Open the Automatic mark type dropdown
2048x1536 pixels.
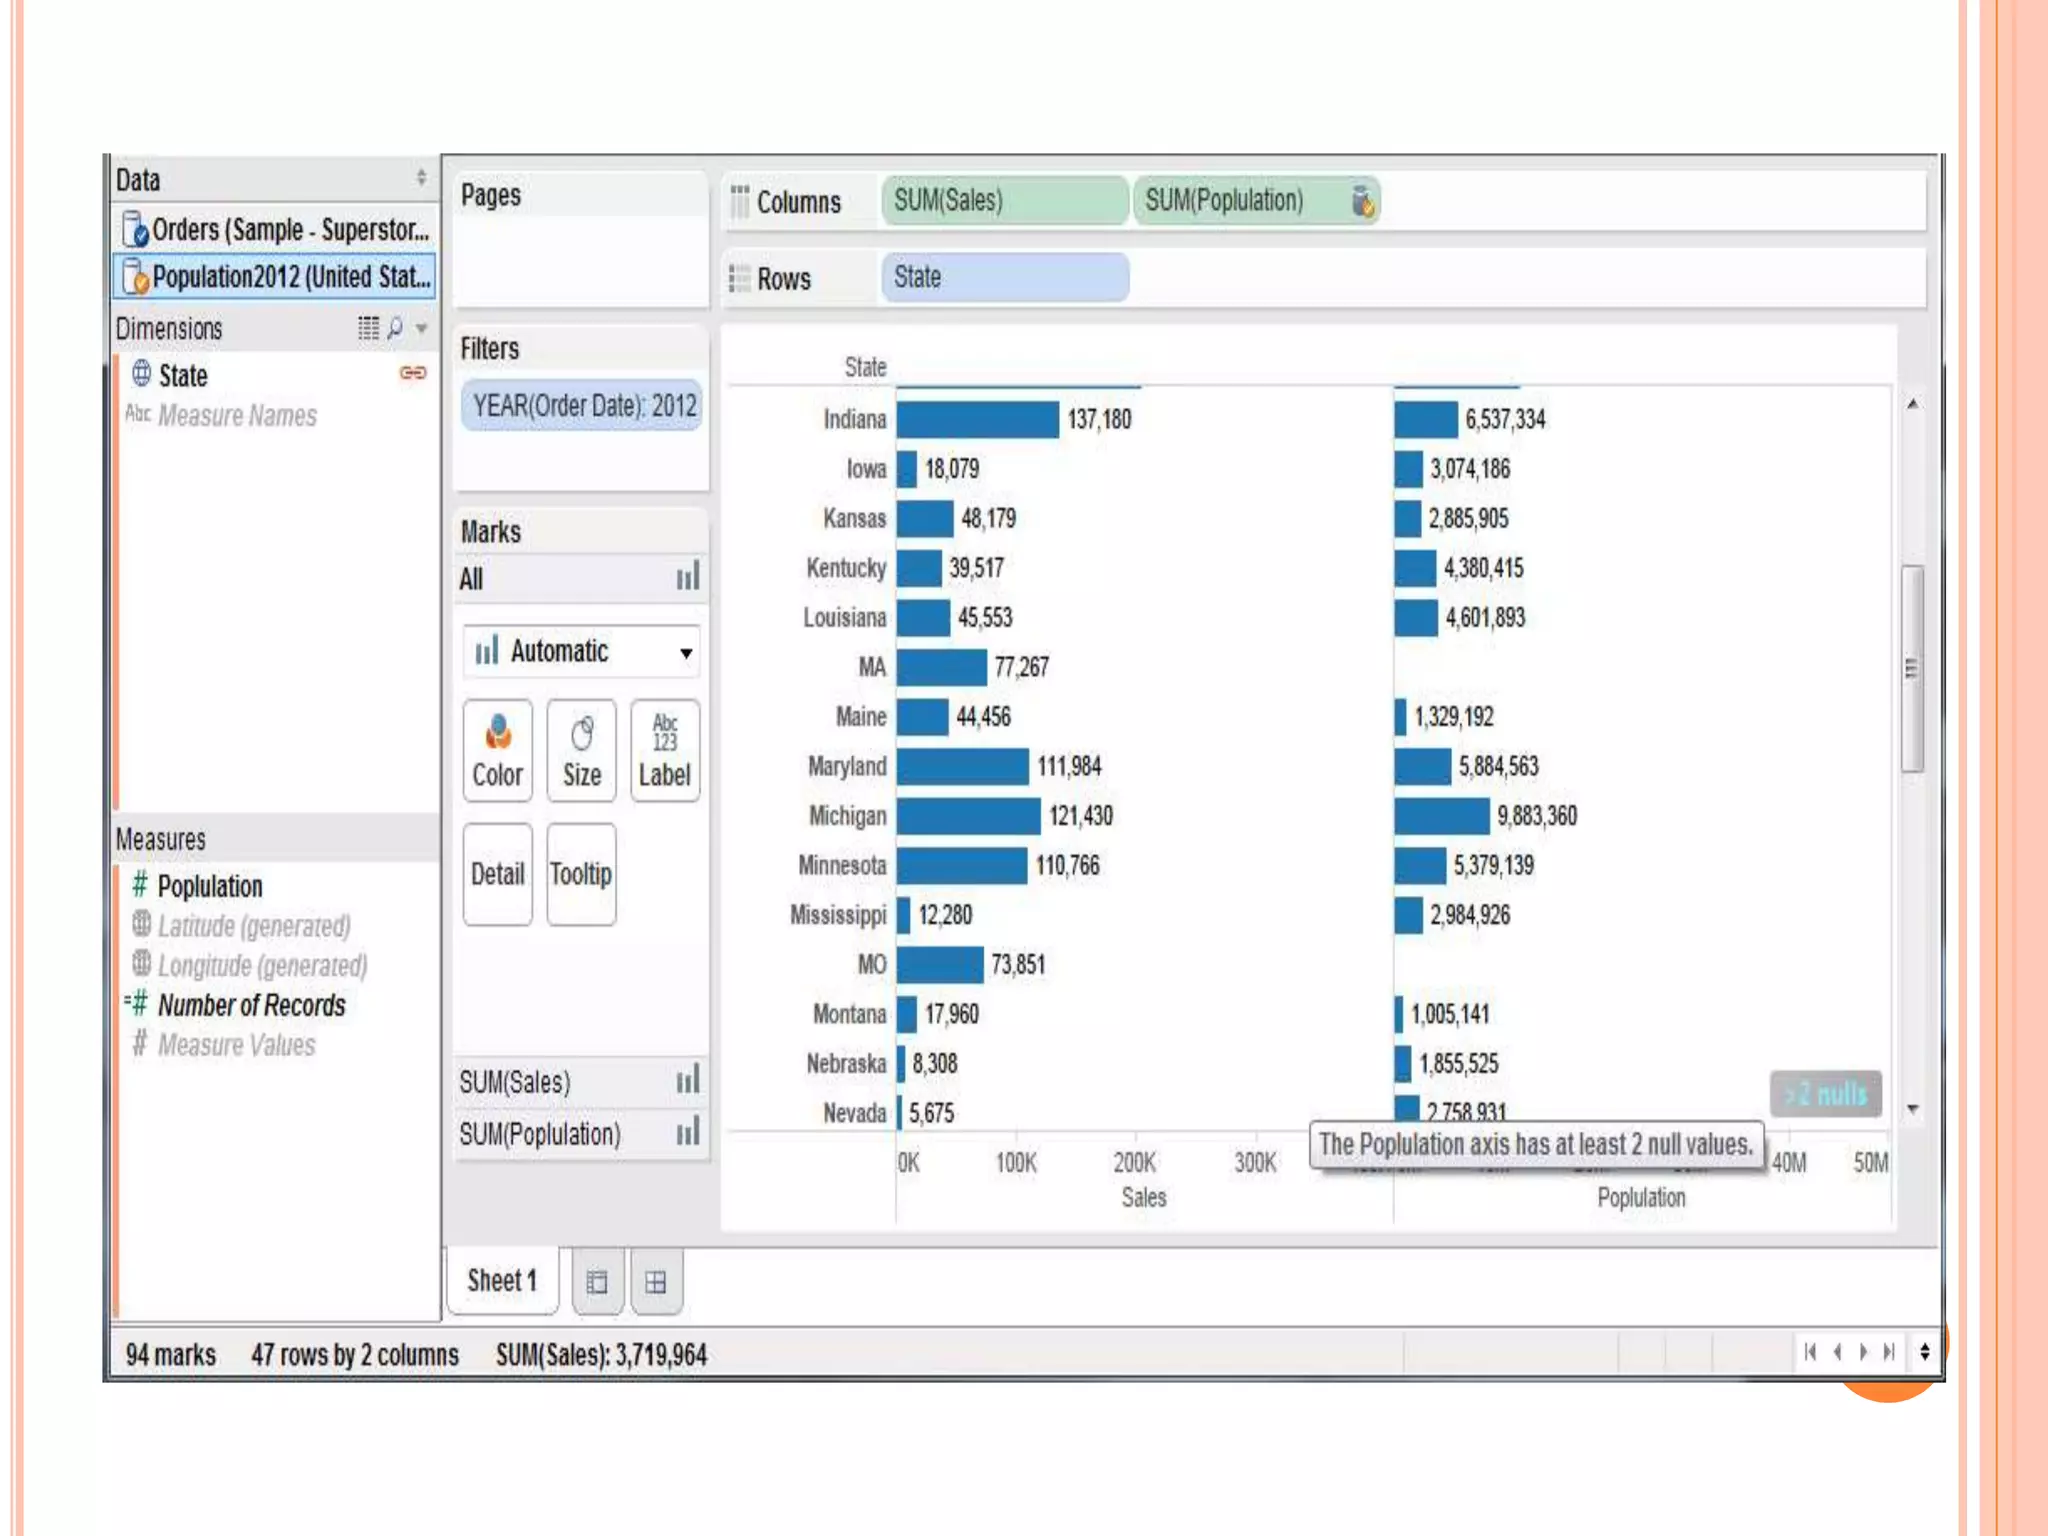(x=685, y=653)
